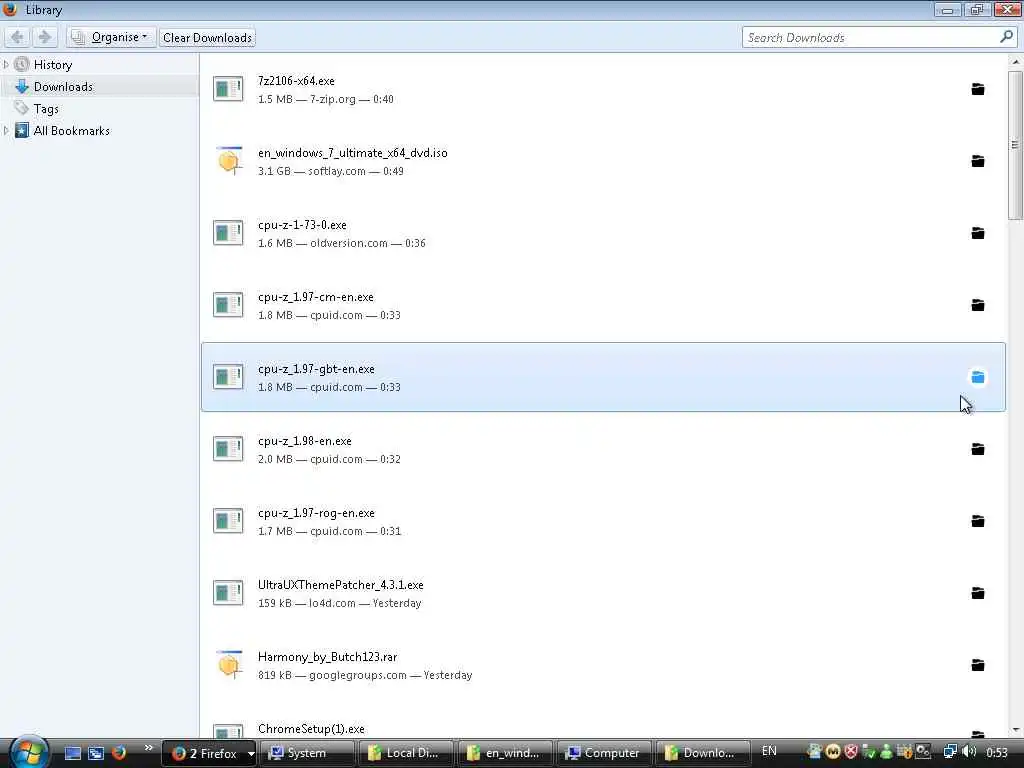Click the file icon of Harmony_by_Butch123.rar

[229, 665]
